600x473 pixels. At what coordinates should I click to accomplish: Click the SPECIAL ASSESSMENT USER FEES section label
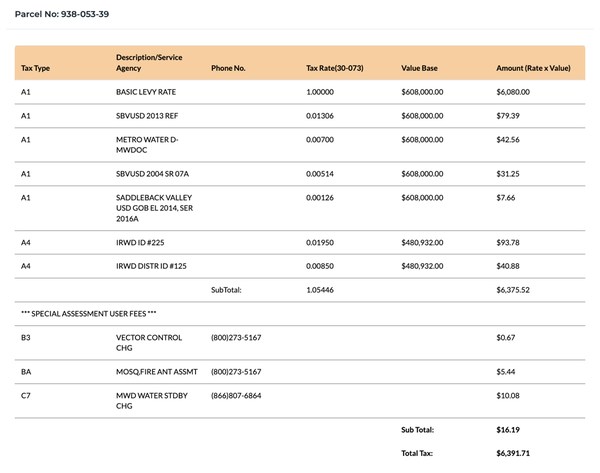(88, 314)
